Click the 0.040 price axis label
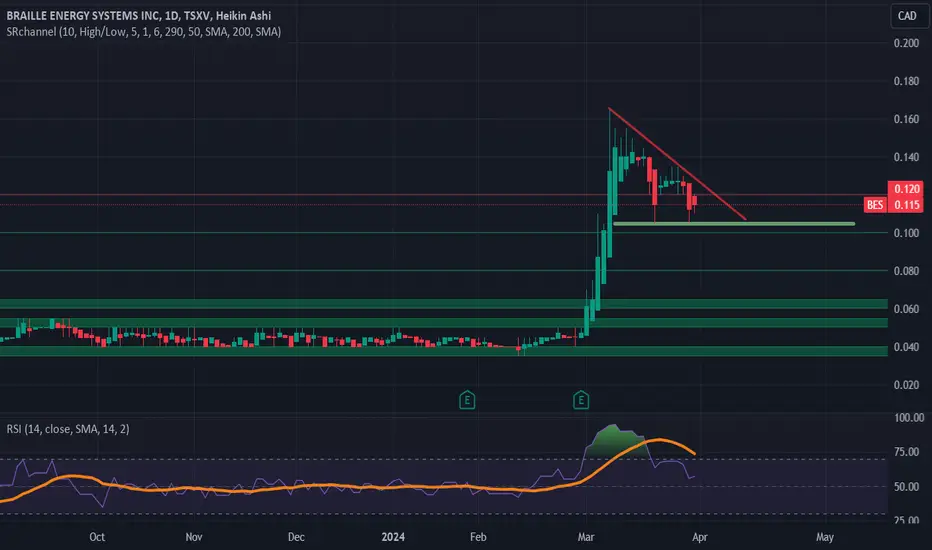 pos(906,347)
